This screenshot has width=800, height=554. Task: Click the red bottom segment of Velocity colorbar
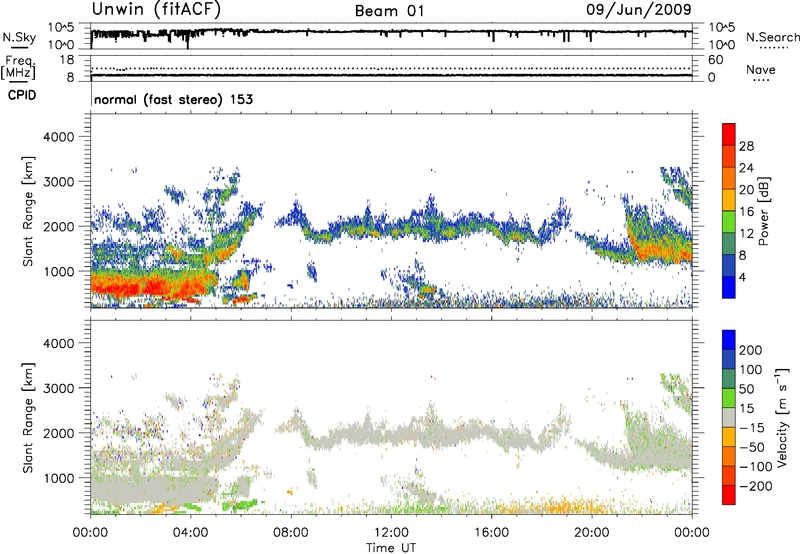[729, 495]
